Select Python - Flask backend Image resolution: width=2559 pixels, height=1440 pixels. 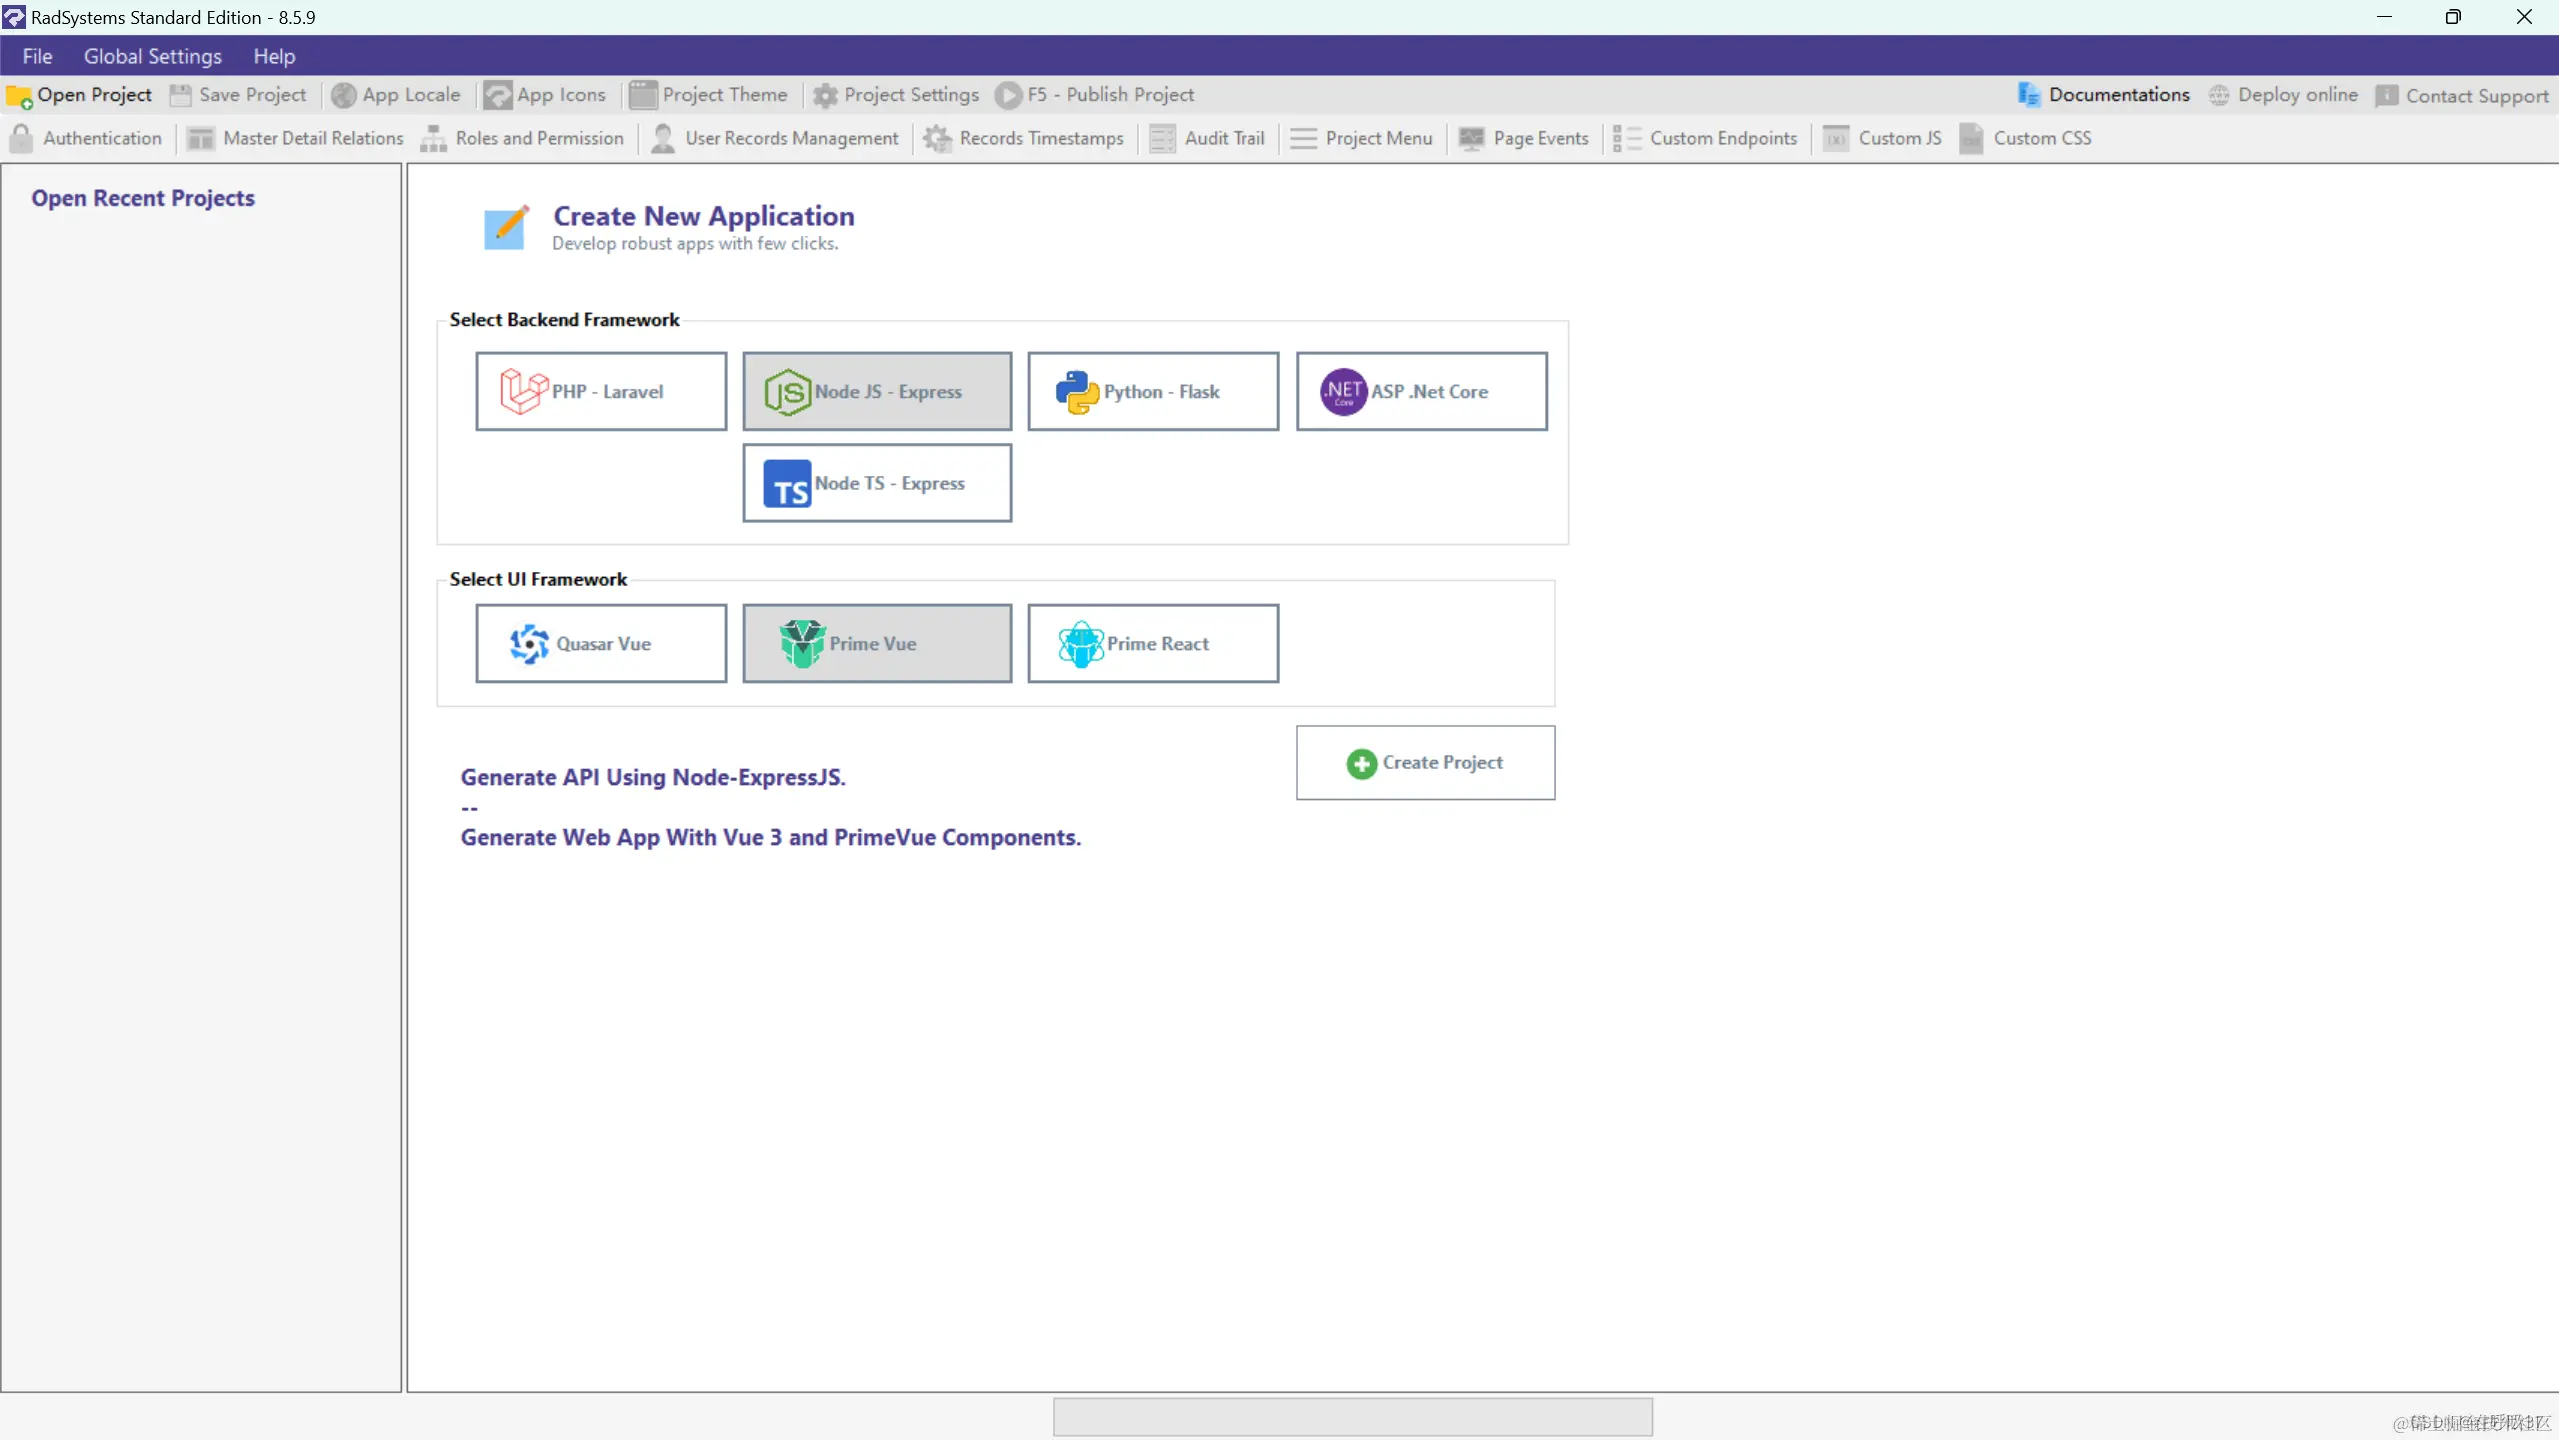pyautogui.click(x=1152, y=391)
